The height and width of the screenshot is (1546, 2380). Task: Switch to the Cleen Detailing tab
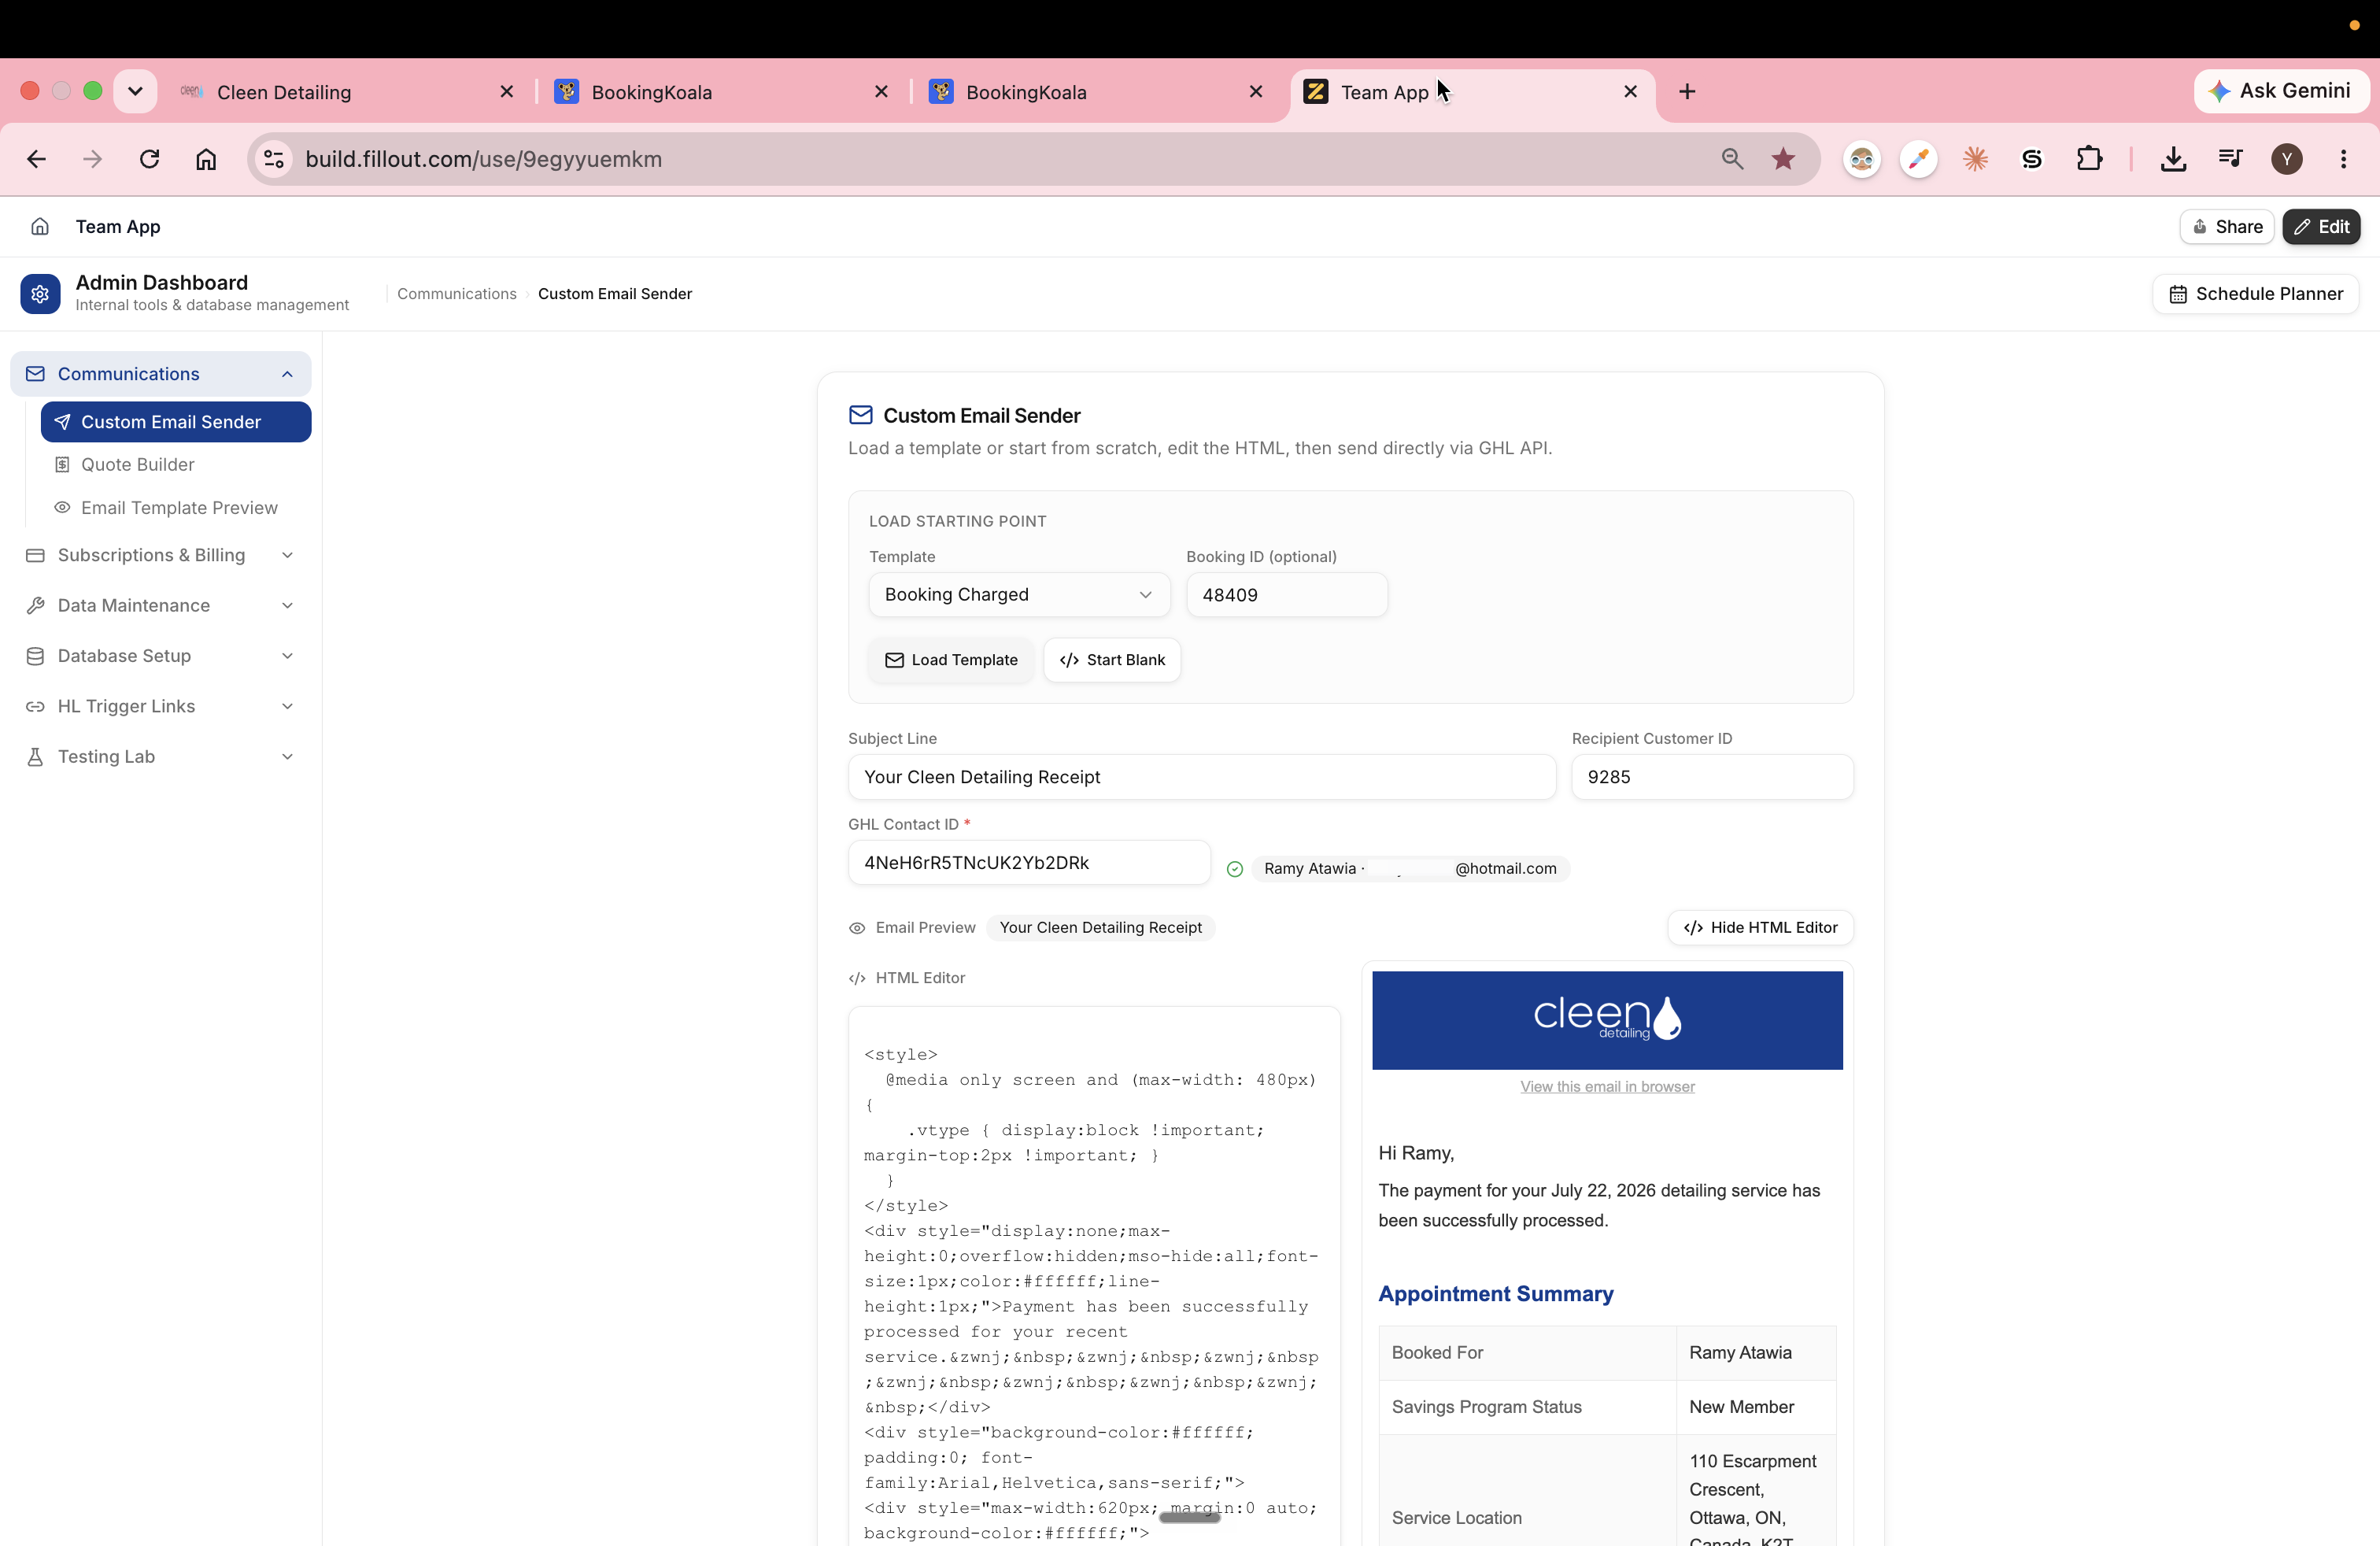(348, 92)
